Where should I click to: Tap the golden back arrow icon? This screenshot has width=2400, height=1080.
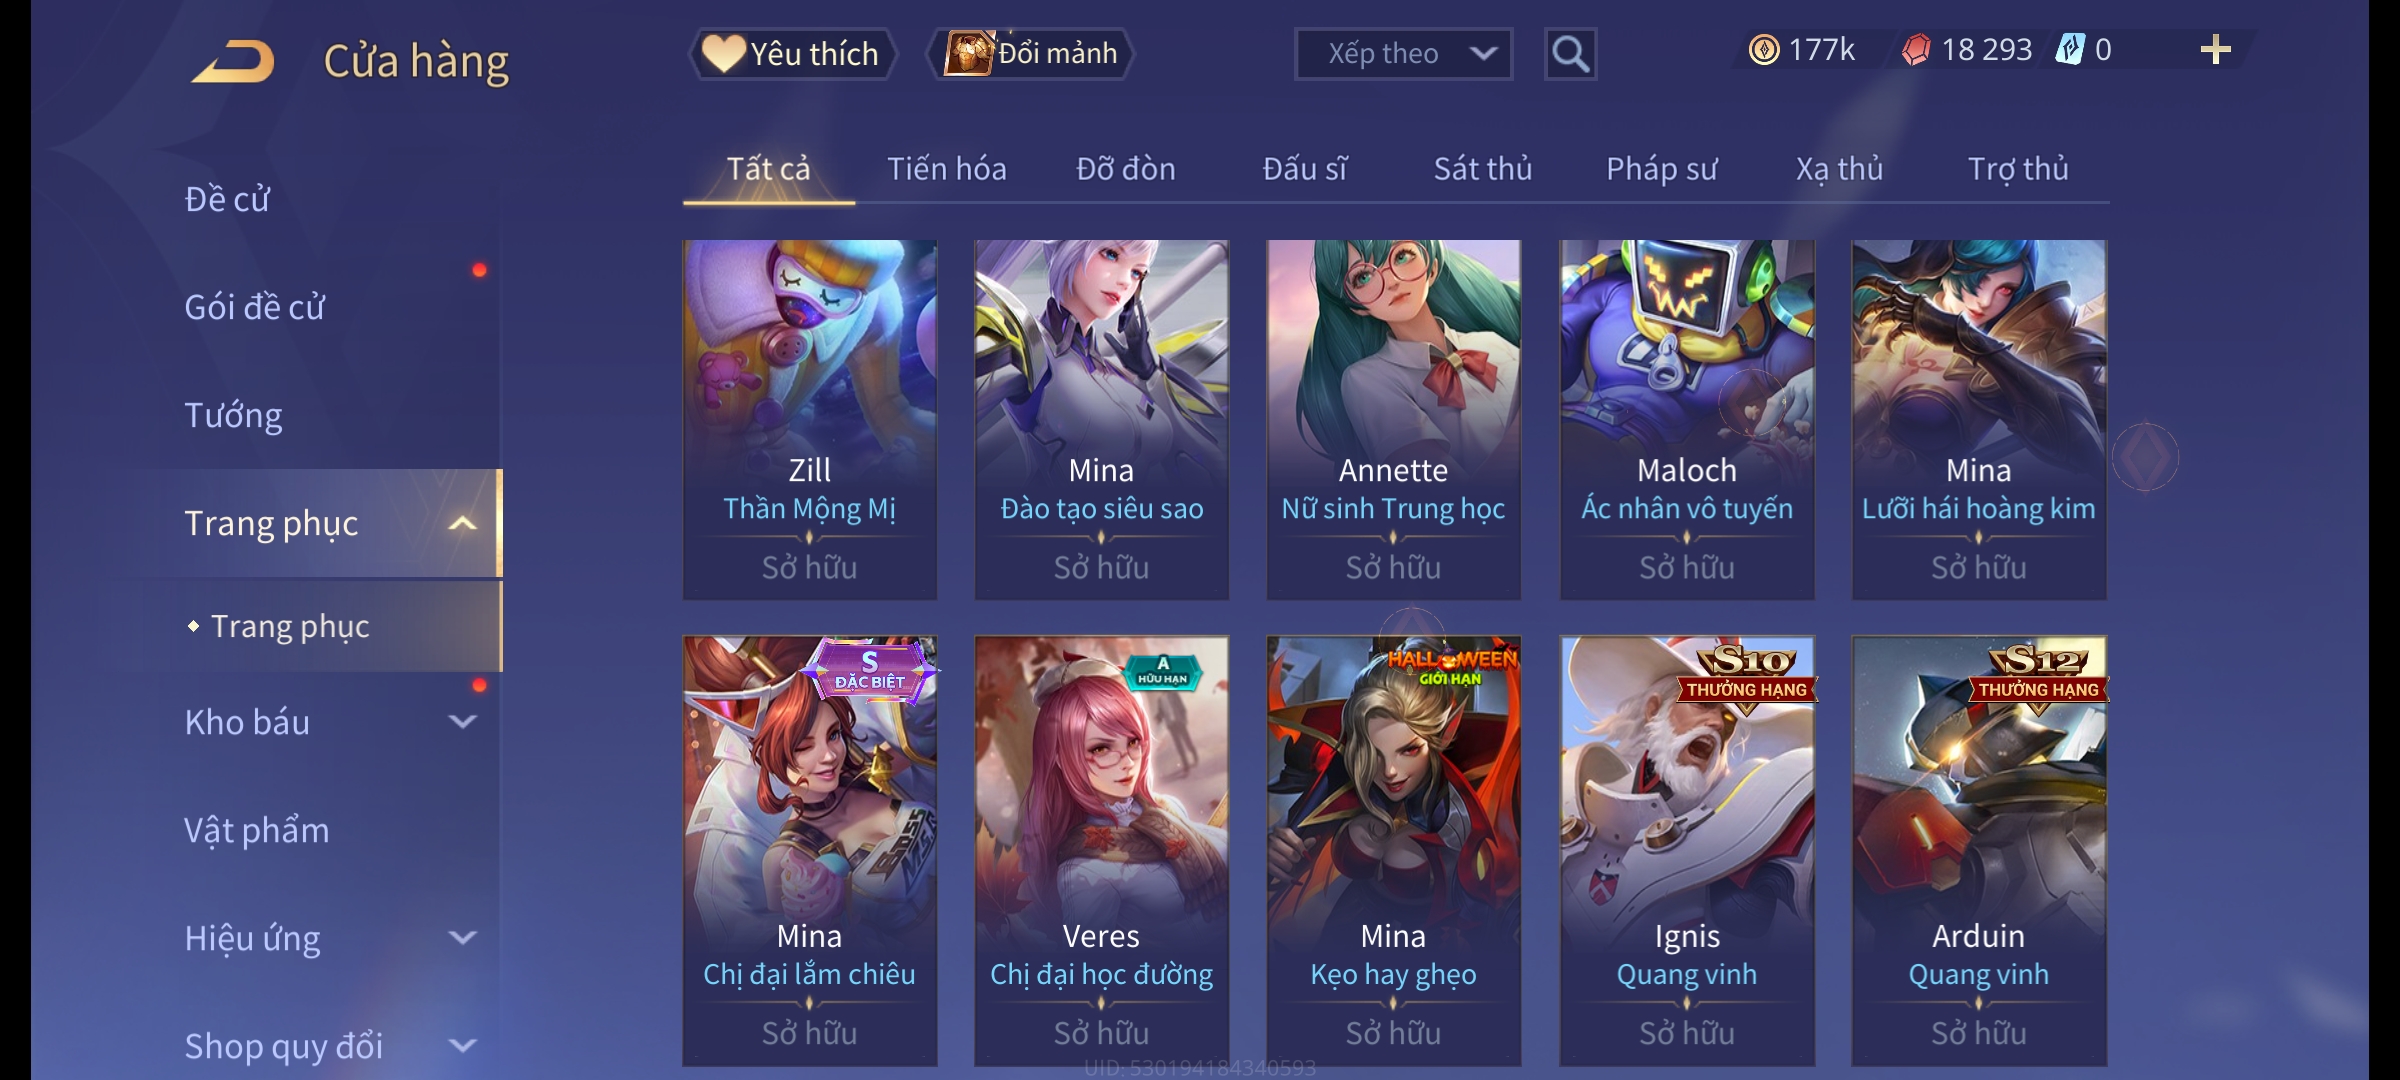point(234,61)
